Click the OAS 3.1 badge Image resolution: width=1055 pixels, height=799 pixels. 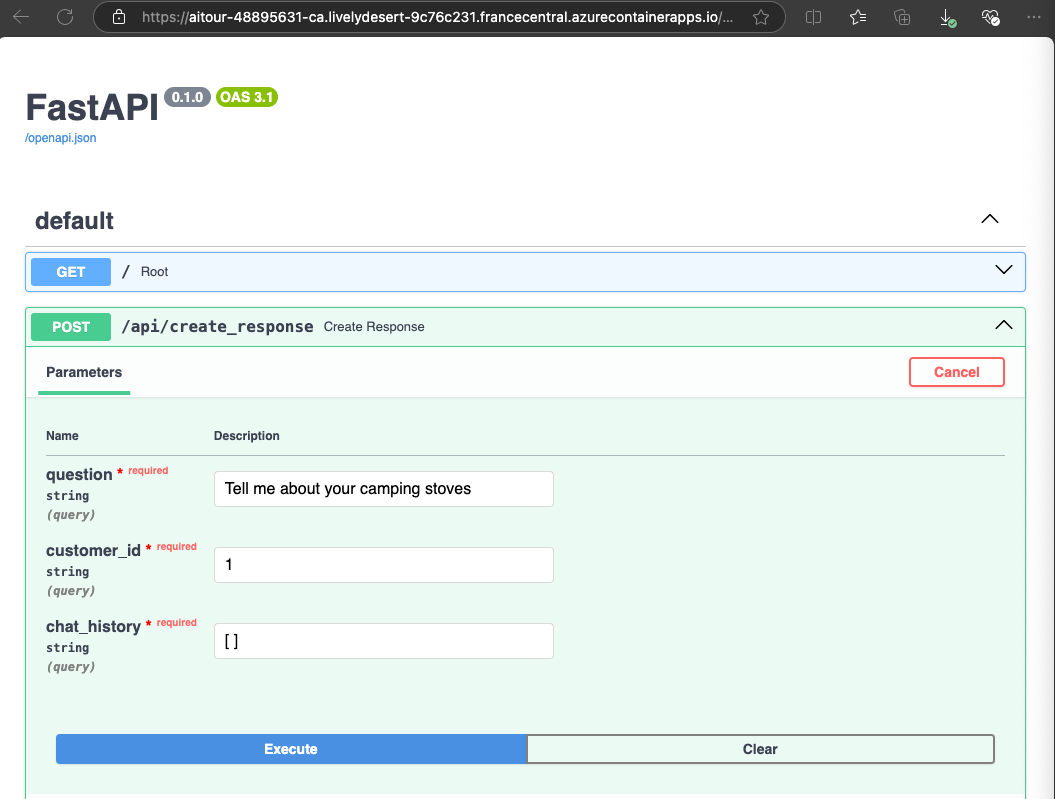click(x=247, y=98)
